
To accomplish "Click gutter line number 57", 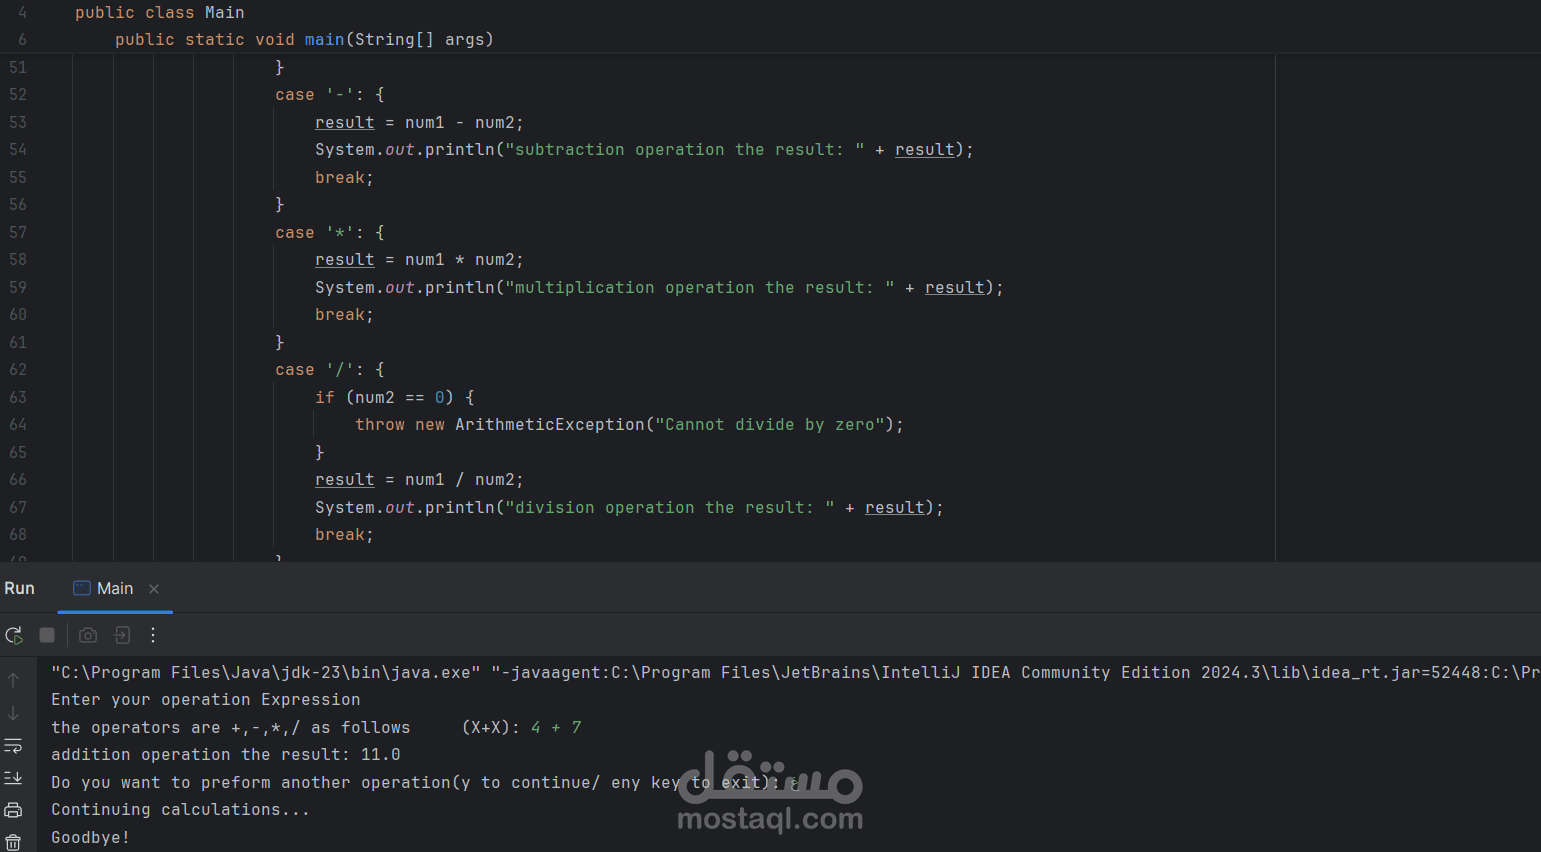I will (x=18, y=233).
